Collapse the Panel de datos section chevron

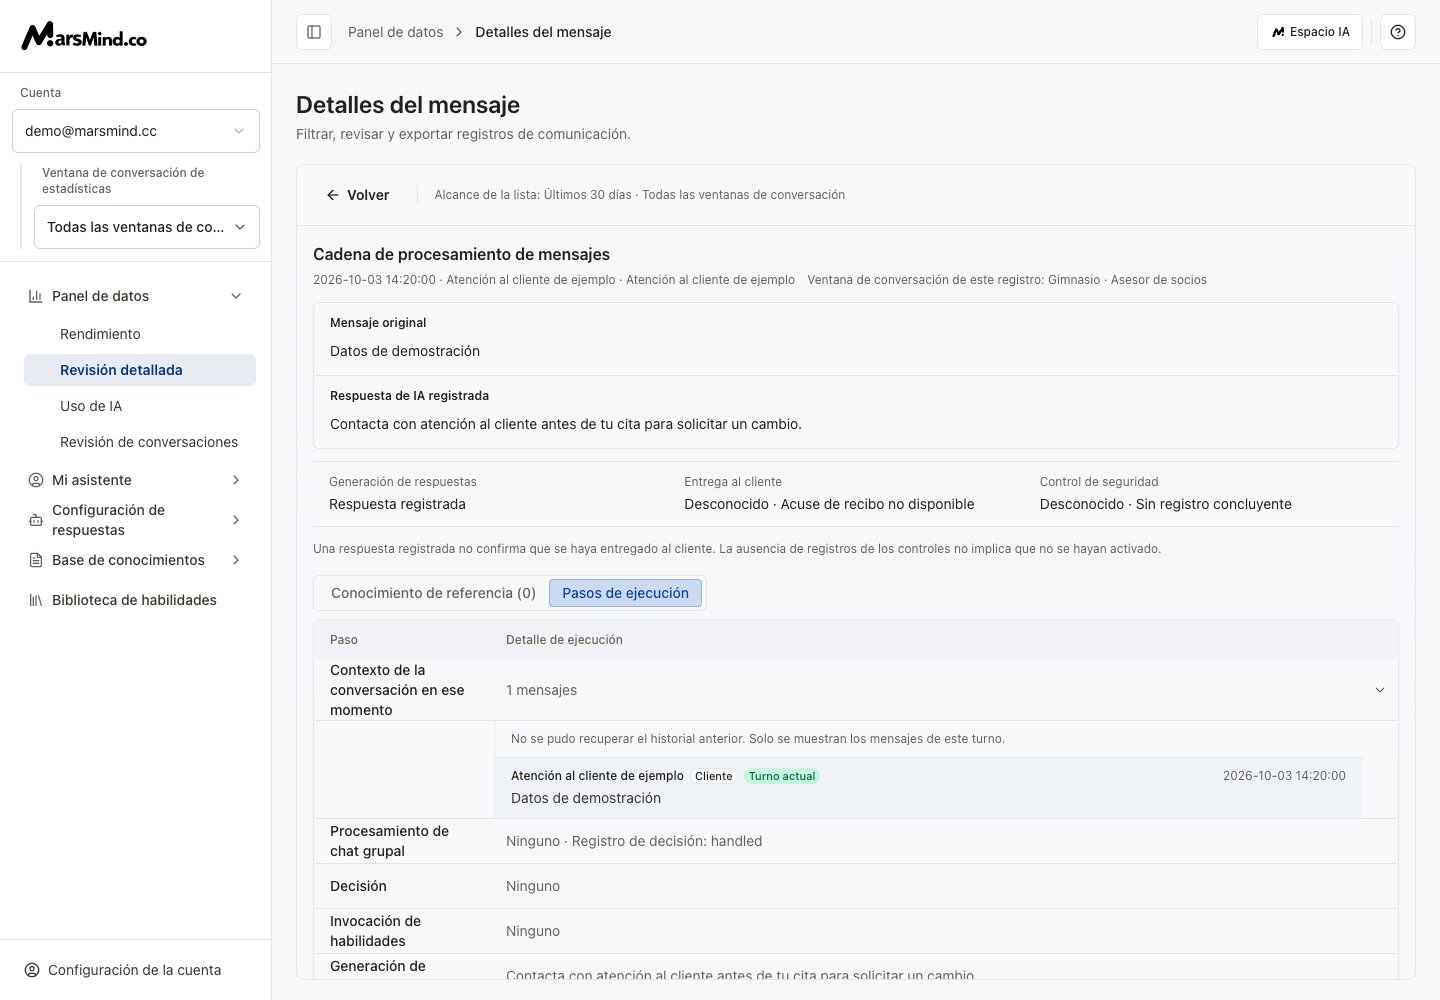(x=236, y=296)
